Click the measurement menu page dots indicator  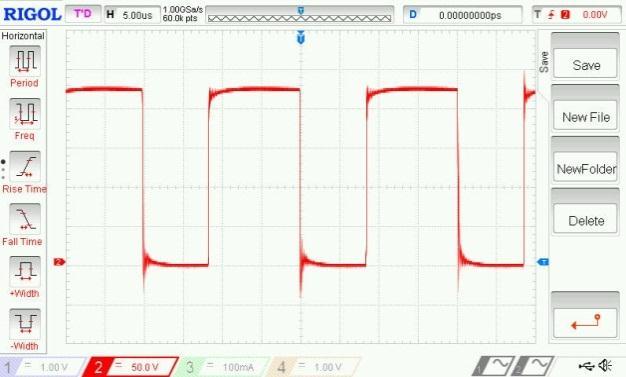click(4, 169)
